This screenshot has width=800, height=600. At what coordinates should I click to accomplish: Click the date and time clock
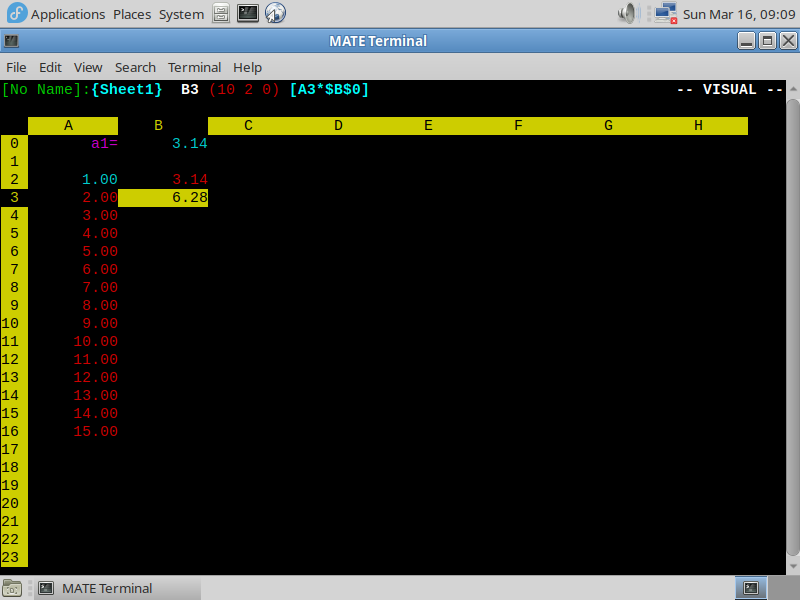pos(737,14)
